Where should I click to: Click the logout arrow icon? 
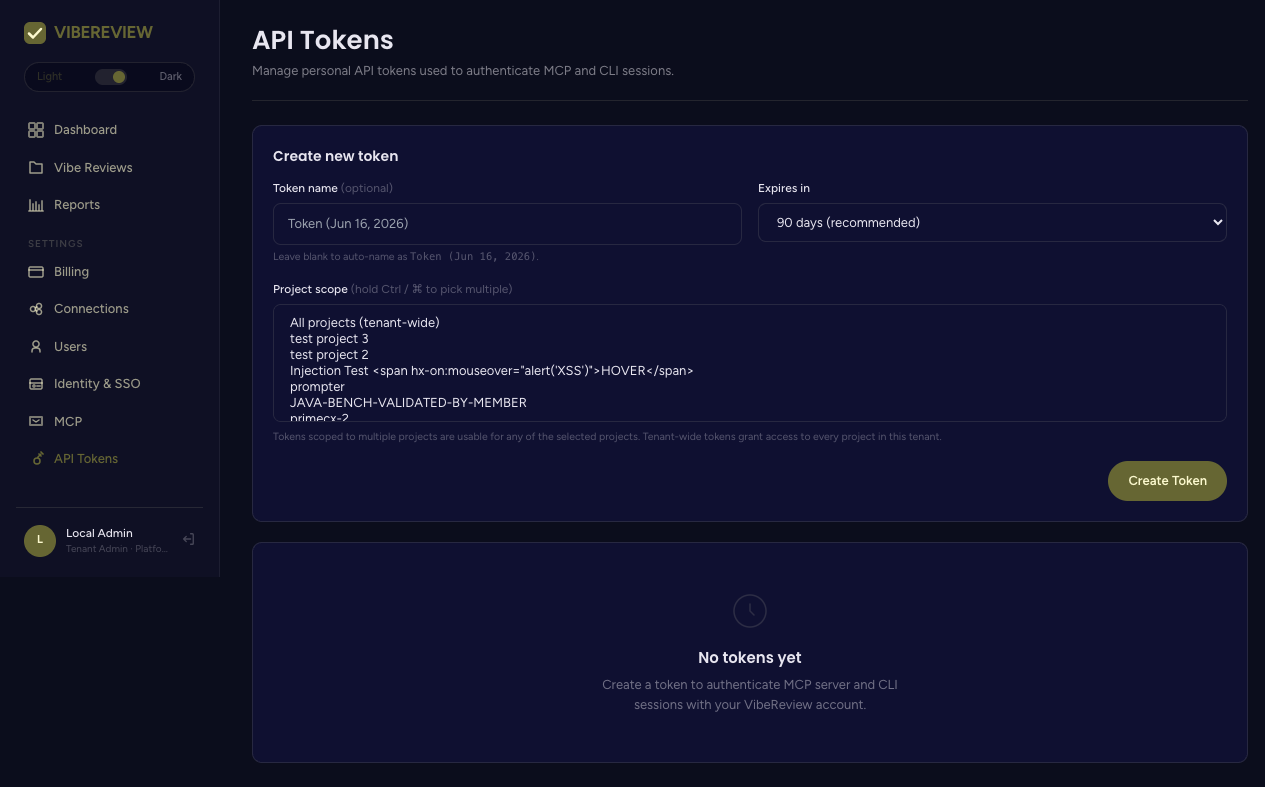tap(188, 539)
